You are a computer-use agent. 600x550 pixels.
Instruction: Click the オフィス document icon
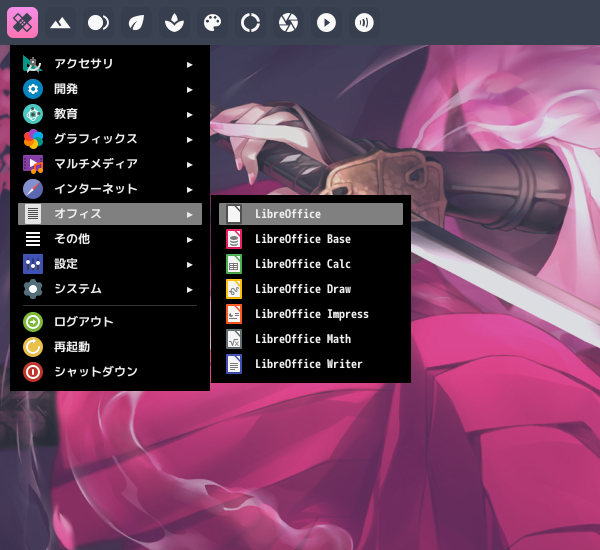(x=33, y=214)
